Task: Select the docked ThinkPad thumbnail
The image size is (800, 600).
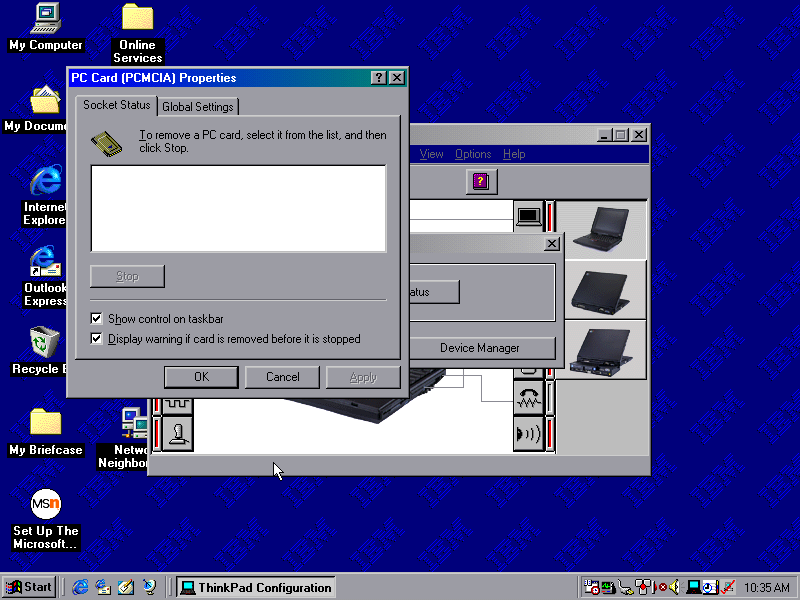Action: (x=601, y=350)
